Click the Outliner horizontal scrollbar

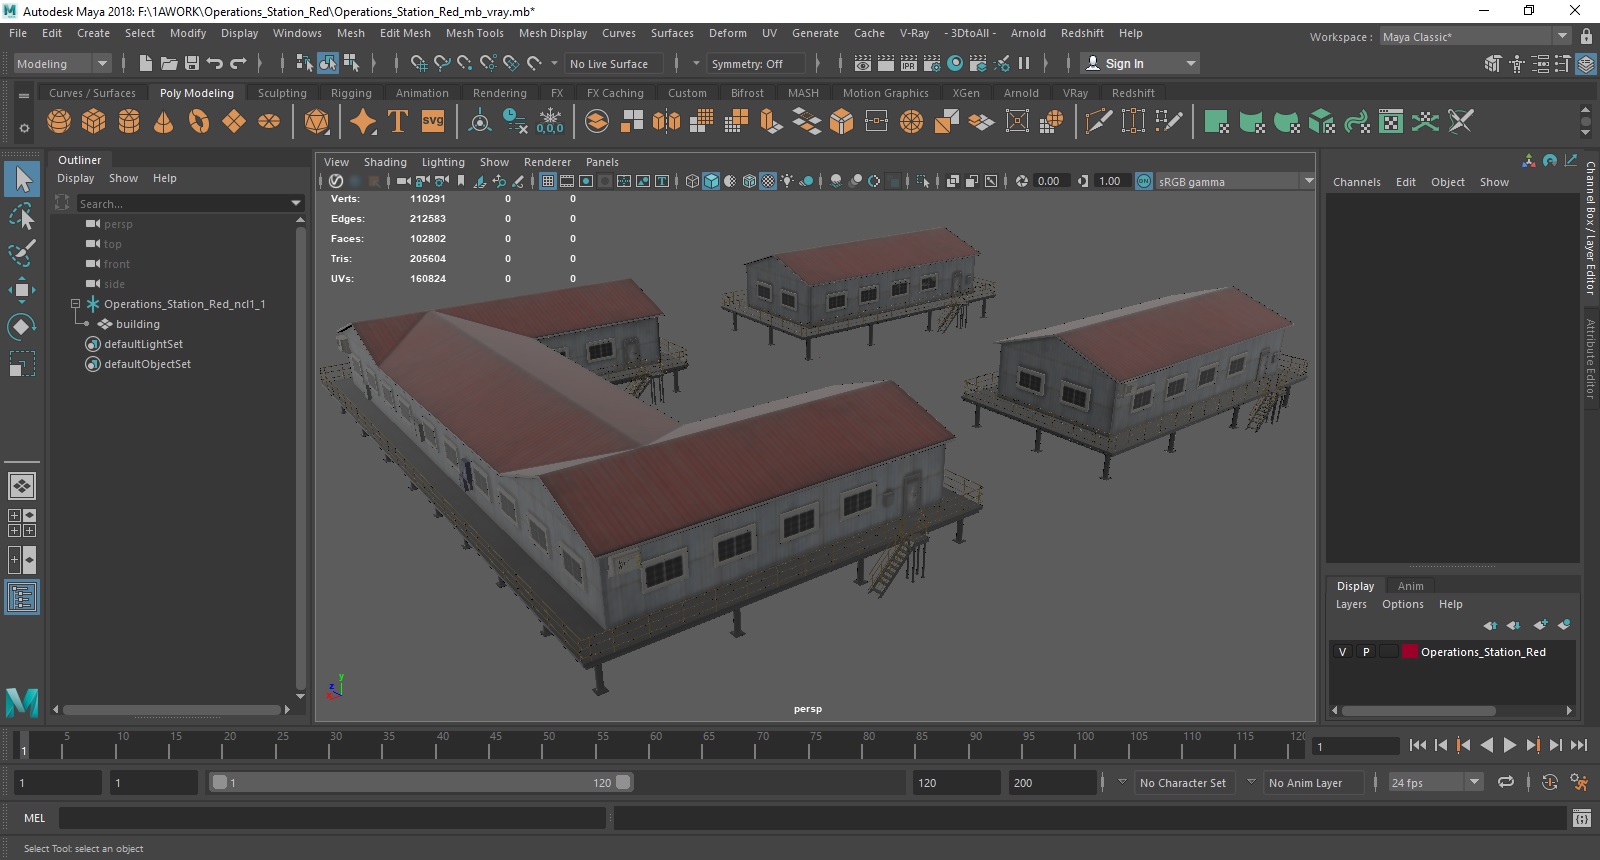click(x=172, y=710)
